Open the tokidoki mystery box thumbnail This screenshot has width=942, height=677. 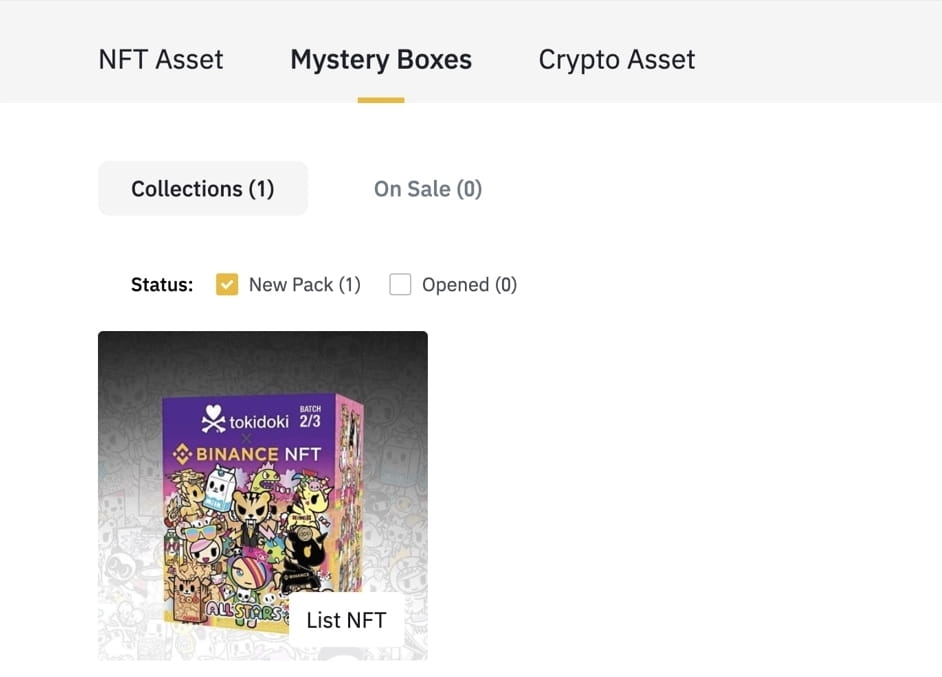pyautogui.click(x=263, y=496)
